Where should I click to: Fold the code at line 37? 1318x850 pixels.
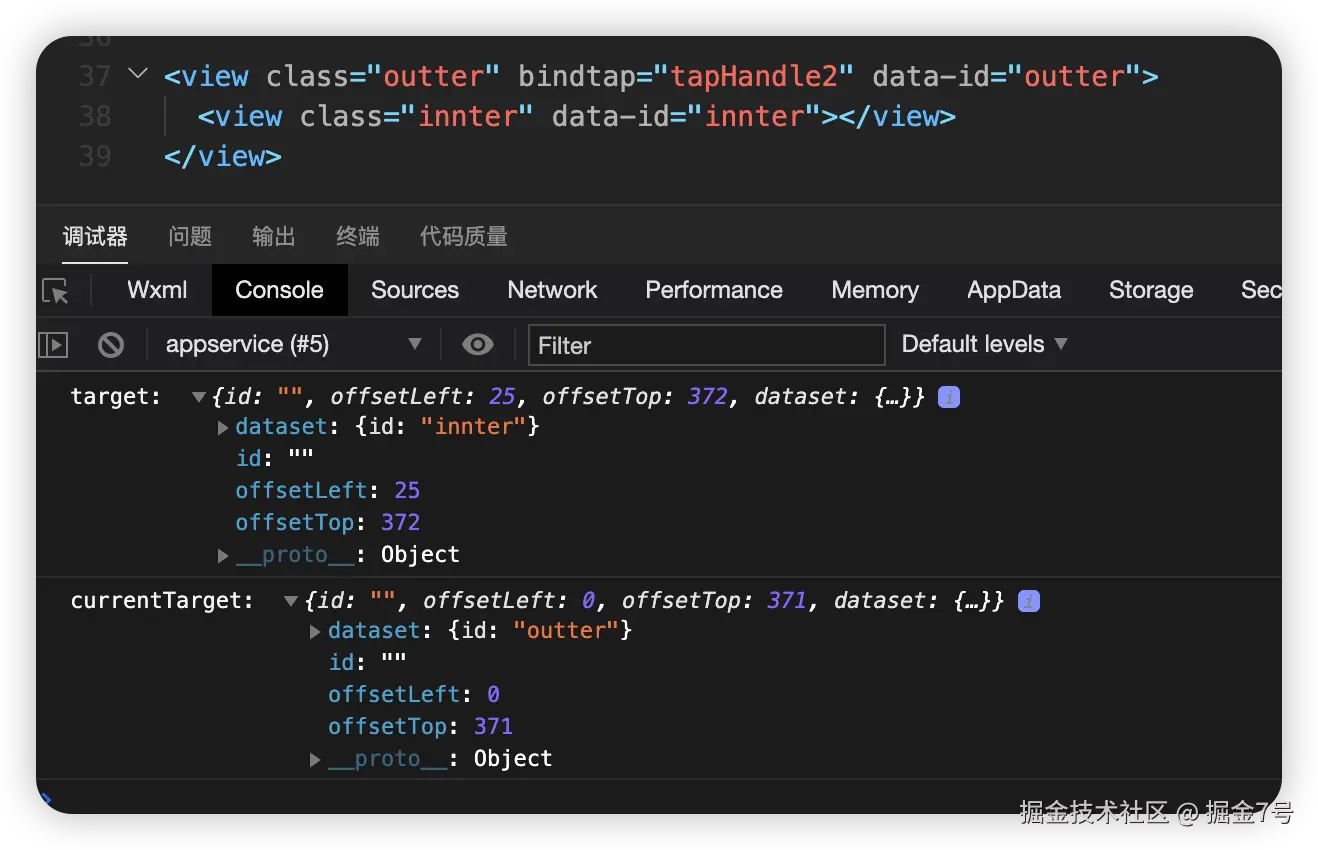(139, 74)
